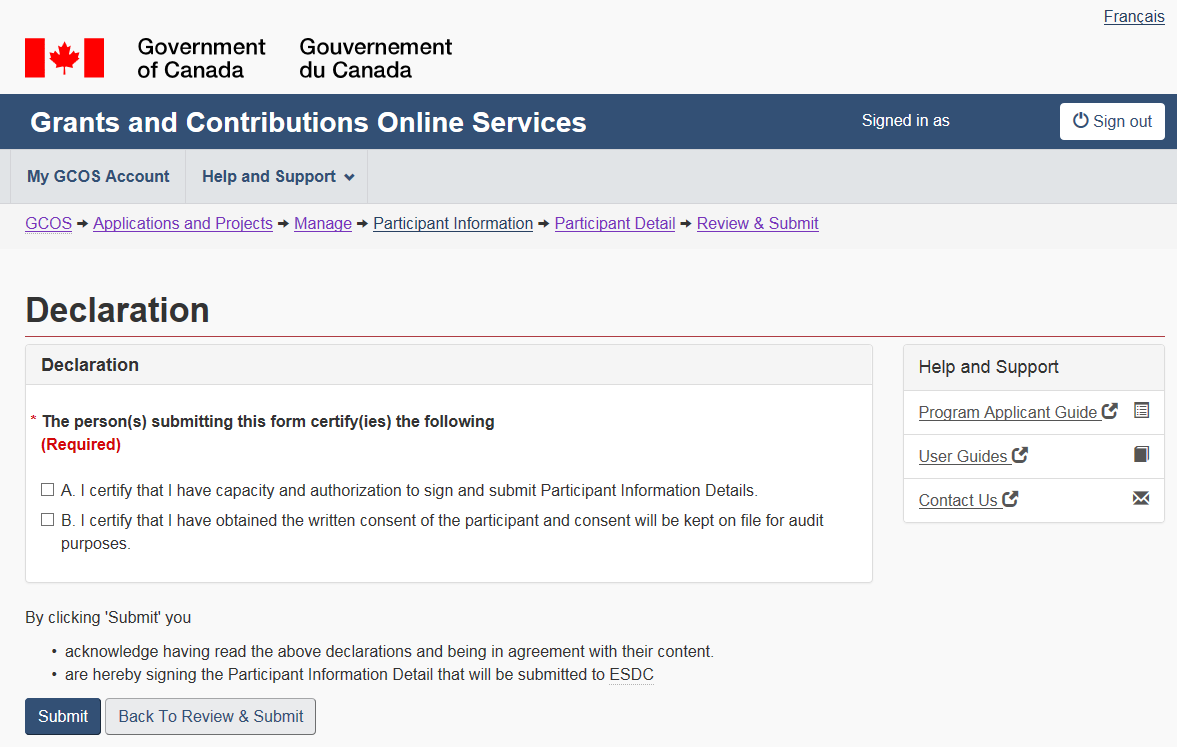
Task: Click the external-link icon after User Guides
Action: [x=1019, y=455]
